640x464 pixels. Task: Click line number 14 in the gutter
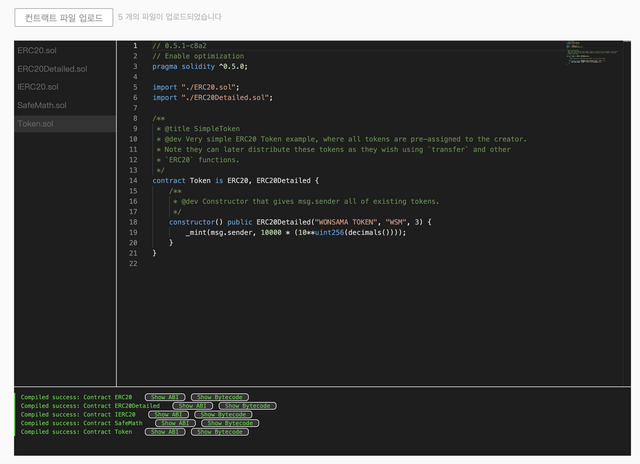coord(133,180)
